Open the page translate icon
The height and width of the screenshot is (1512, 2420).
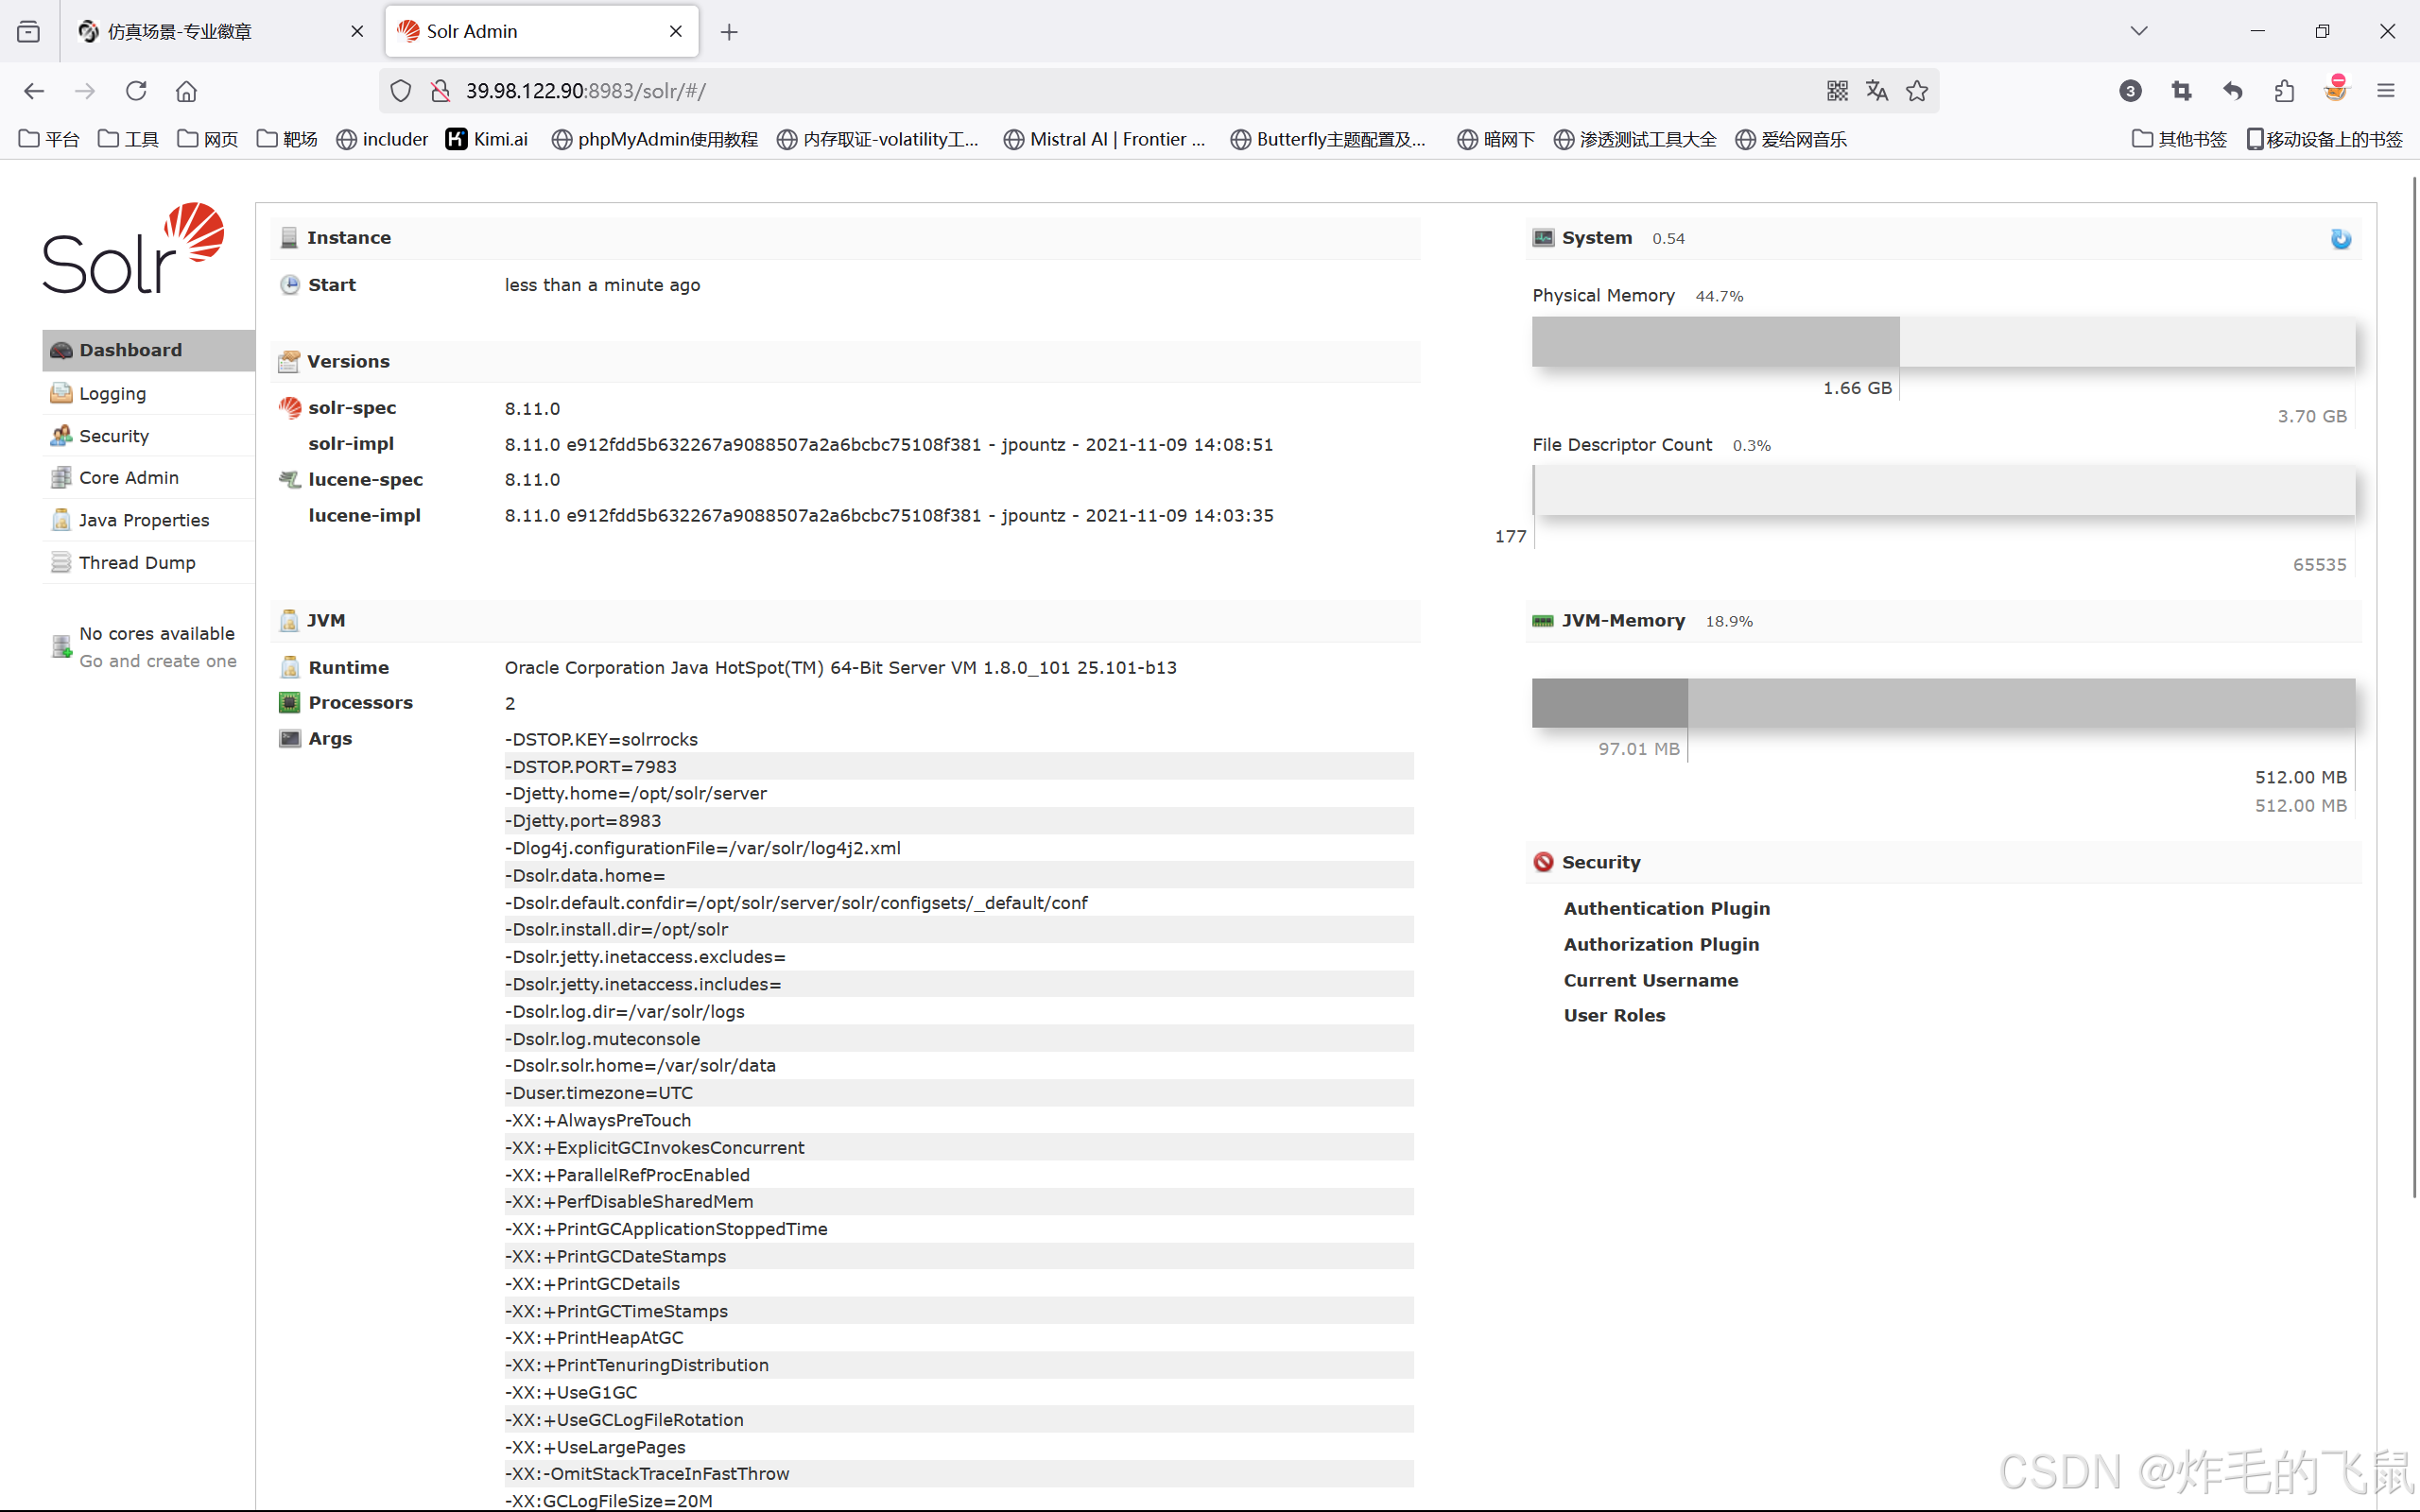[x=1876, y=91]
